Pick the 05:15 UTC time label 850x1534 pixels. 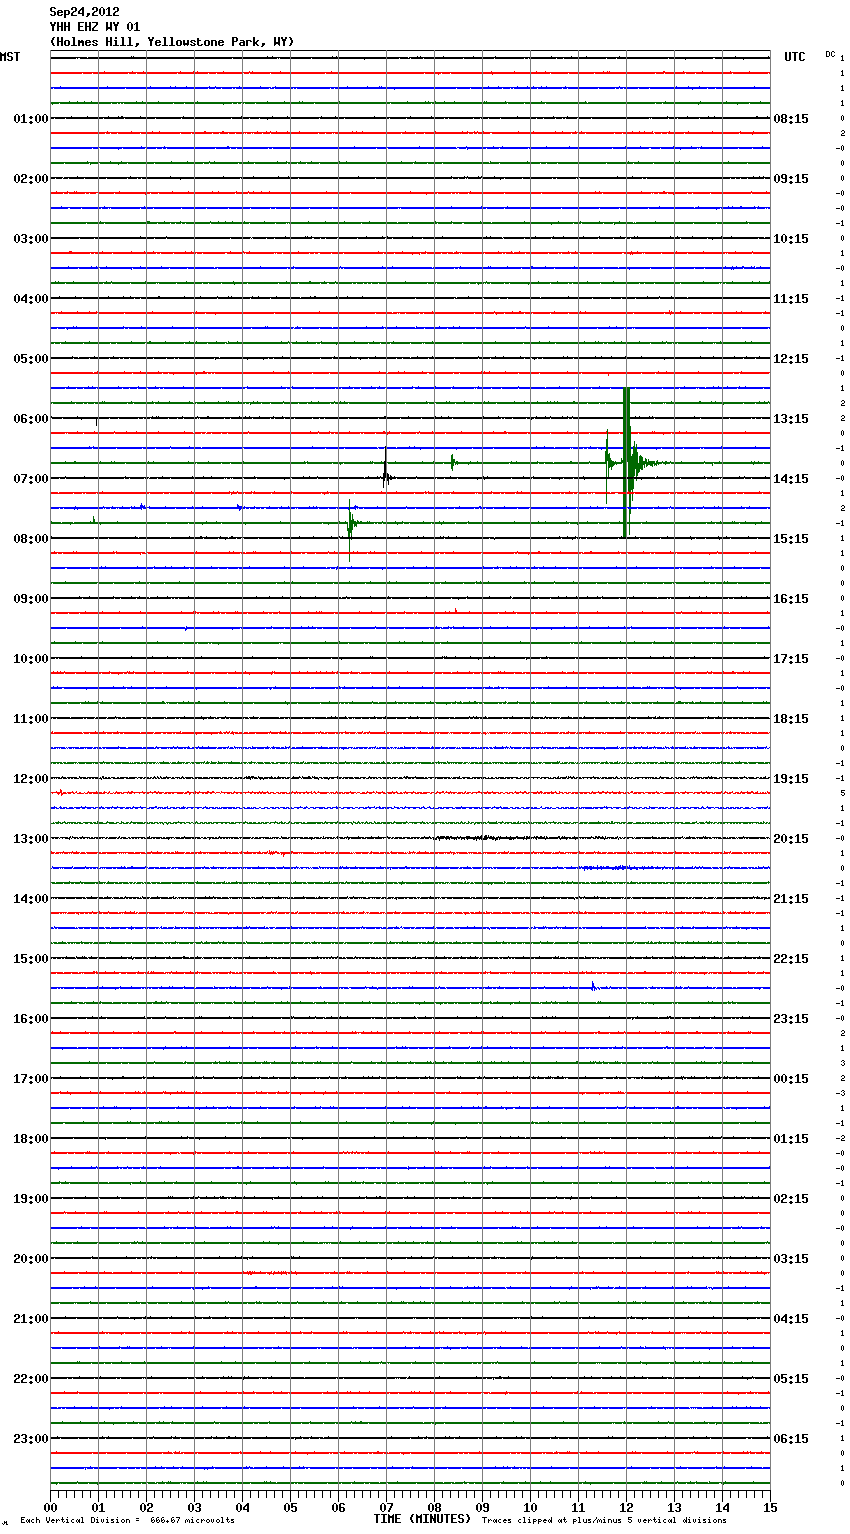tap(791, 1379)
